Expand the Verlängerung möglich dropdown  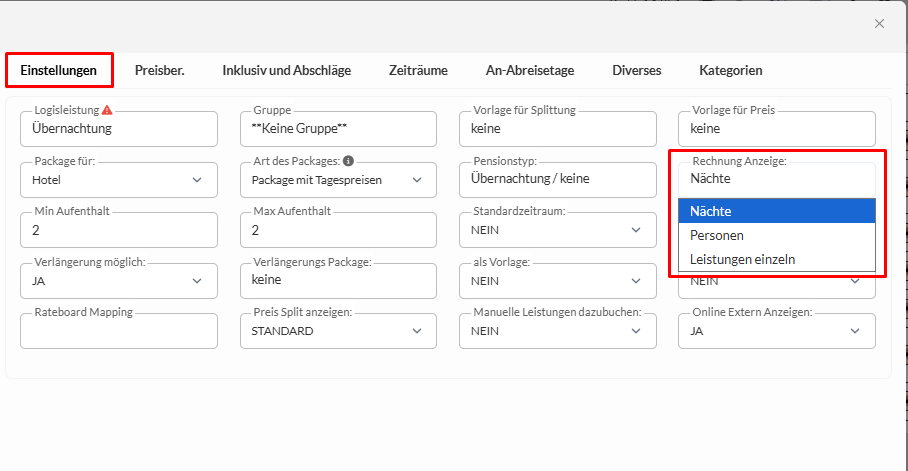click(x=118, y=281)
